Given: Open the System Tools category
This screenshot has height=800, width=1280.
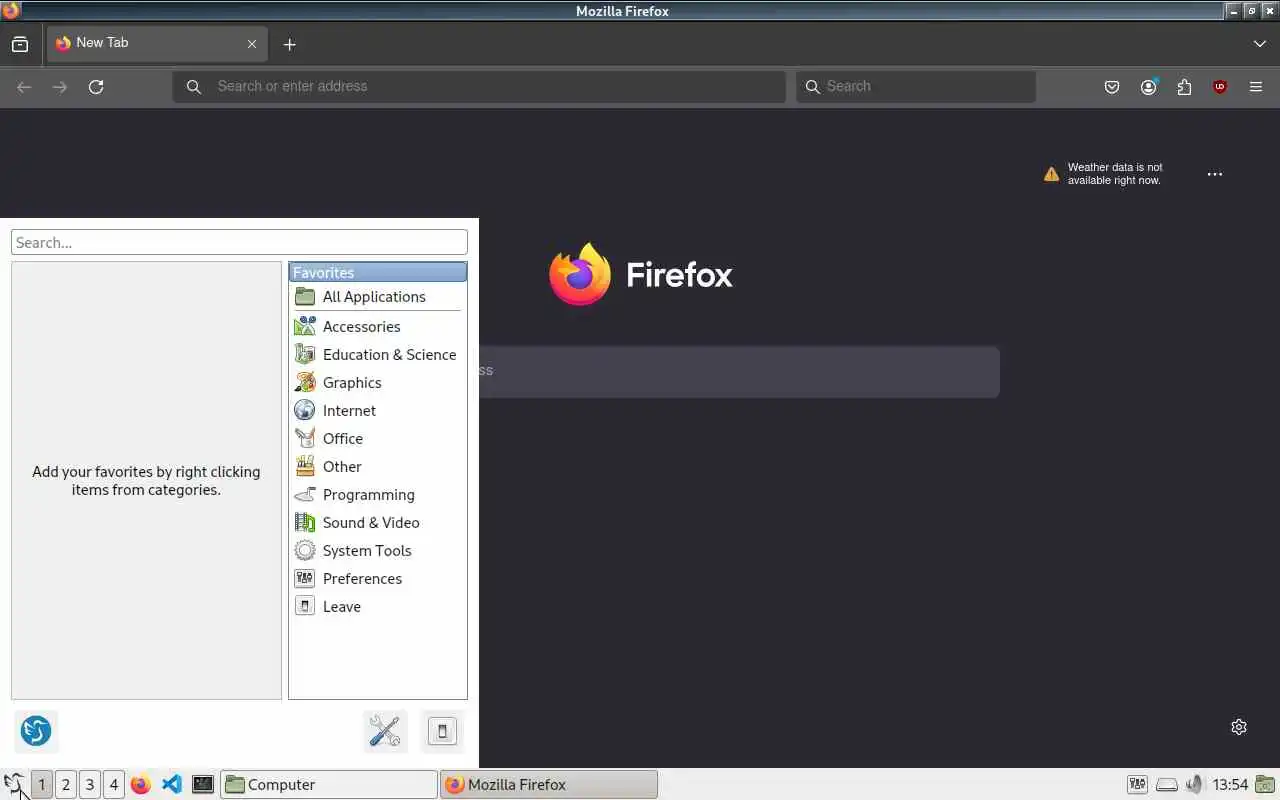Looking at the screenshot, I should (x=378, y=551).
